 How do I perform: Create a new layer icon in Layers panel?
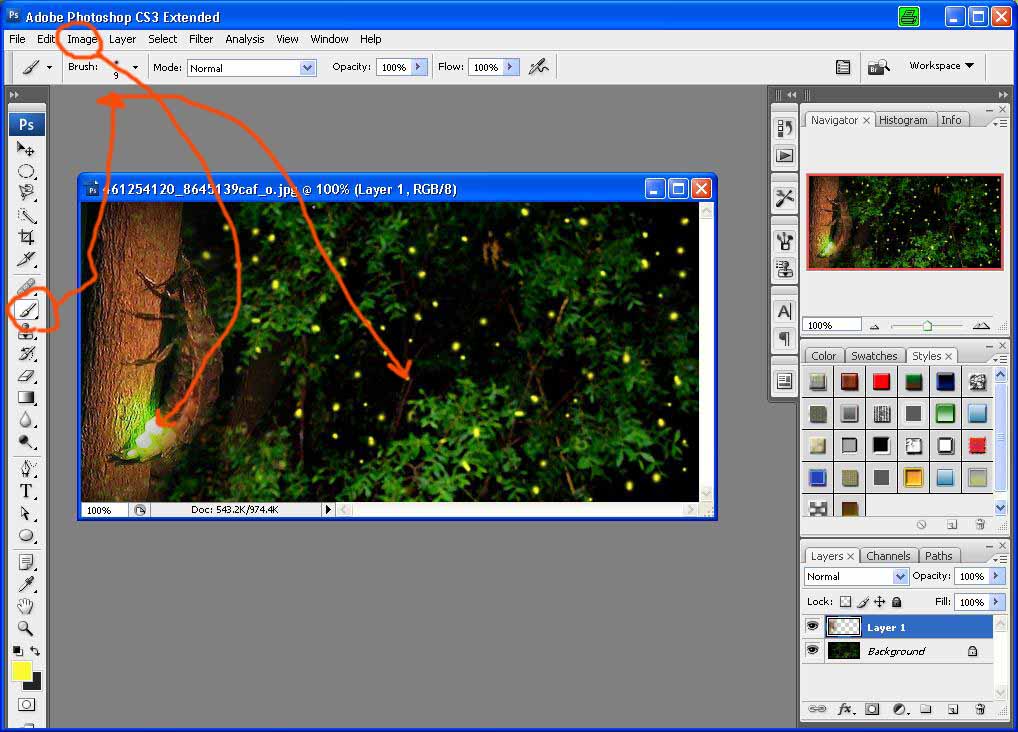953,709
